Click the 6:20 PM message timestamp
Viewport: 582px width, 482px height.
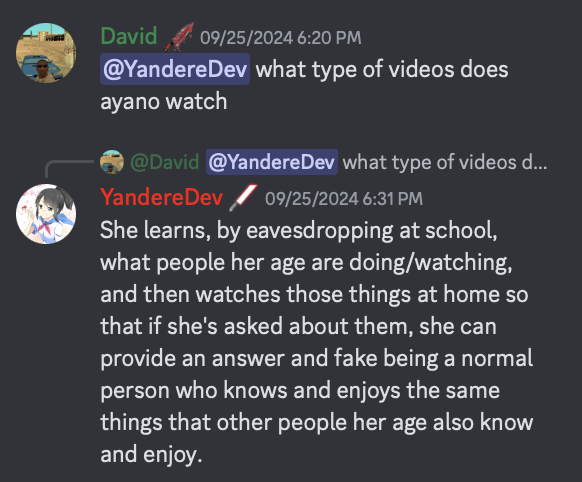pos(281,38)
